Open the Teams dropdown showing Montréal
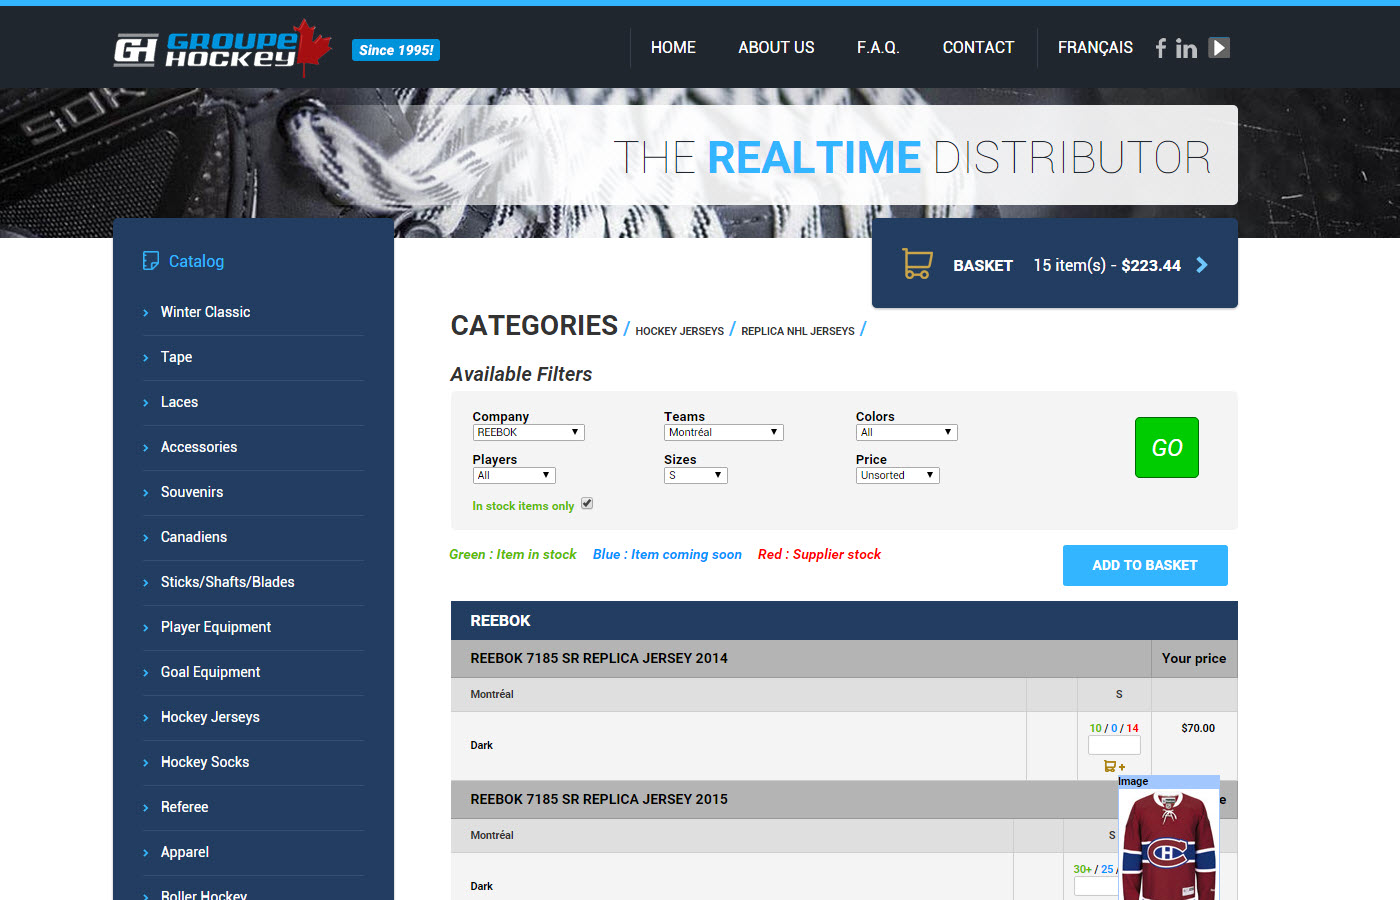Screen dimensions: 1400x900 coord(723,432)
